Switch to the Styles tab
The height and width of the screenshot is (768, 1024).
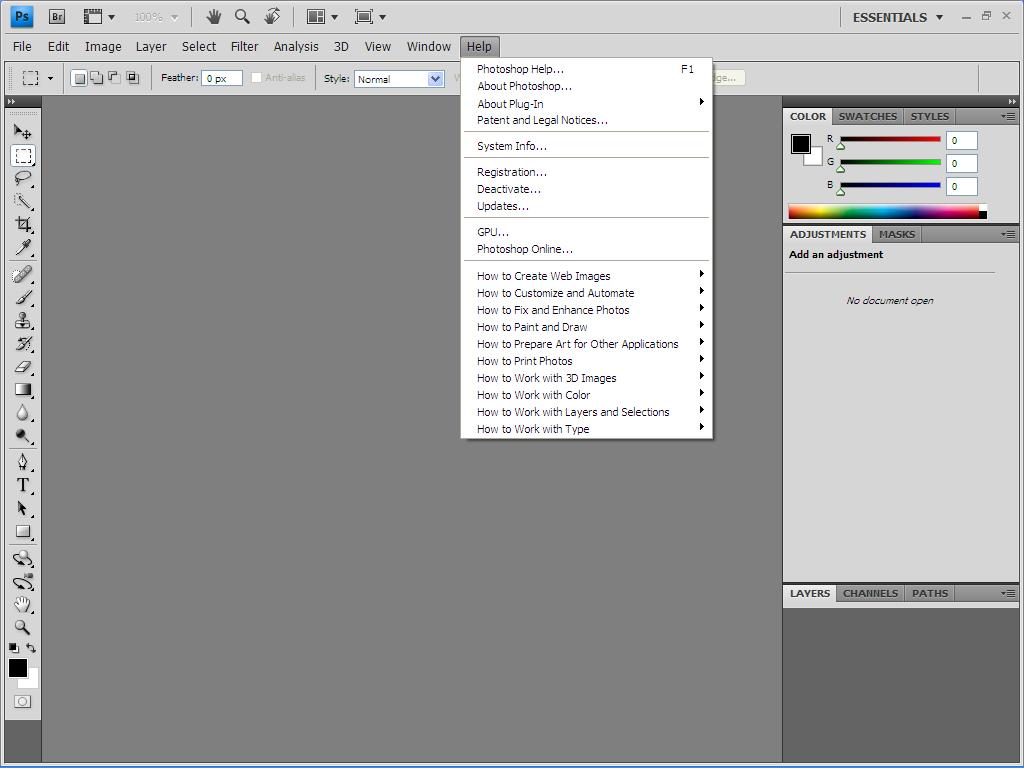click(x=929, y=116)
